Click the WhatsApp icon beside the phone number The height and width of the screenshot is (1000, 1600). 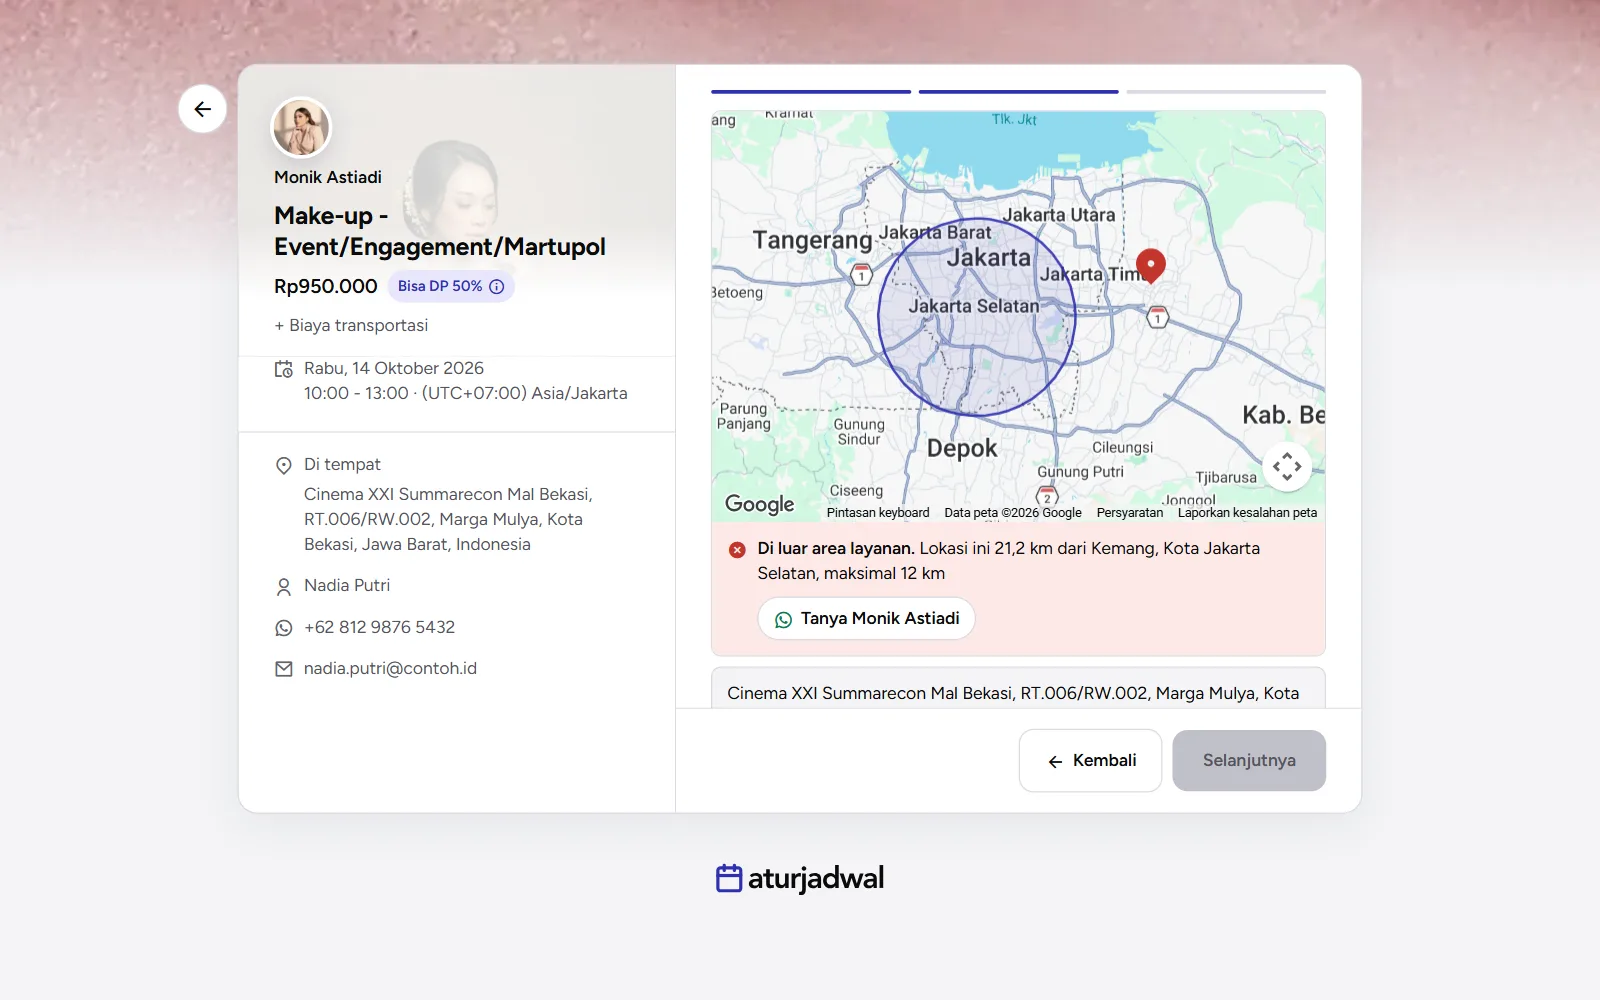click(284, 628)
